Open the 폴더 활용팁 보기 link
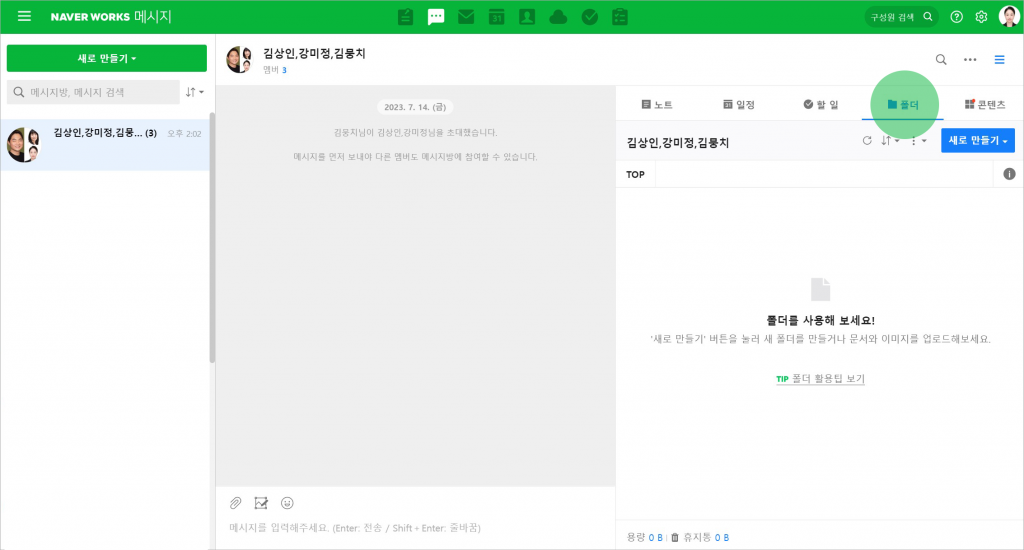The width and height of the screenshot is (1024, 550). click(x=820, y=378)
